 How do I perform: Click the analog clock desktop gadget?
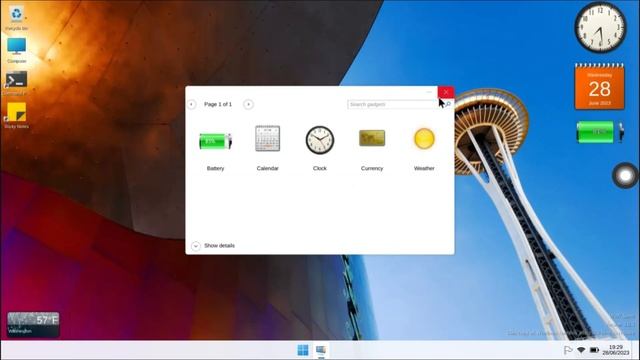[x=600, y=27]
